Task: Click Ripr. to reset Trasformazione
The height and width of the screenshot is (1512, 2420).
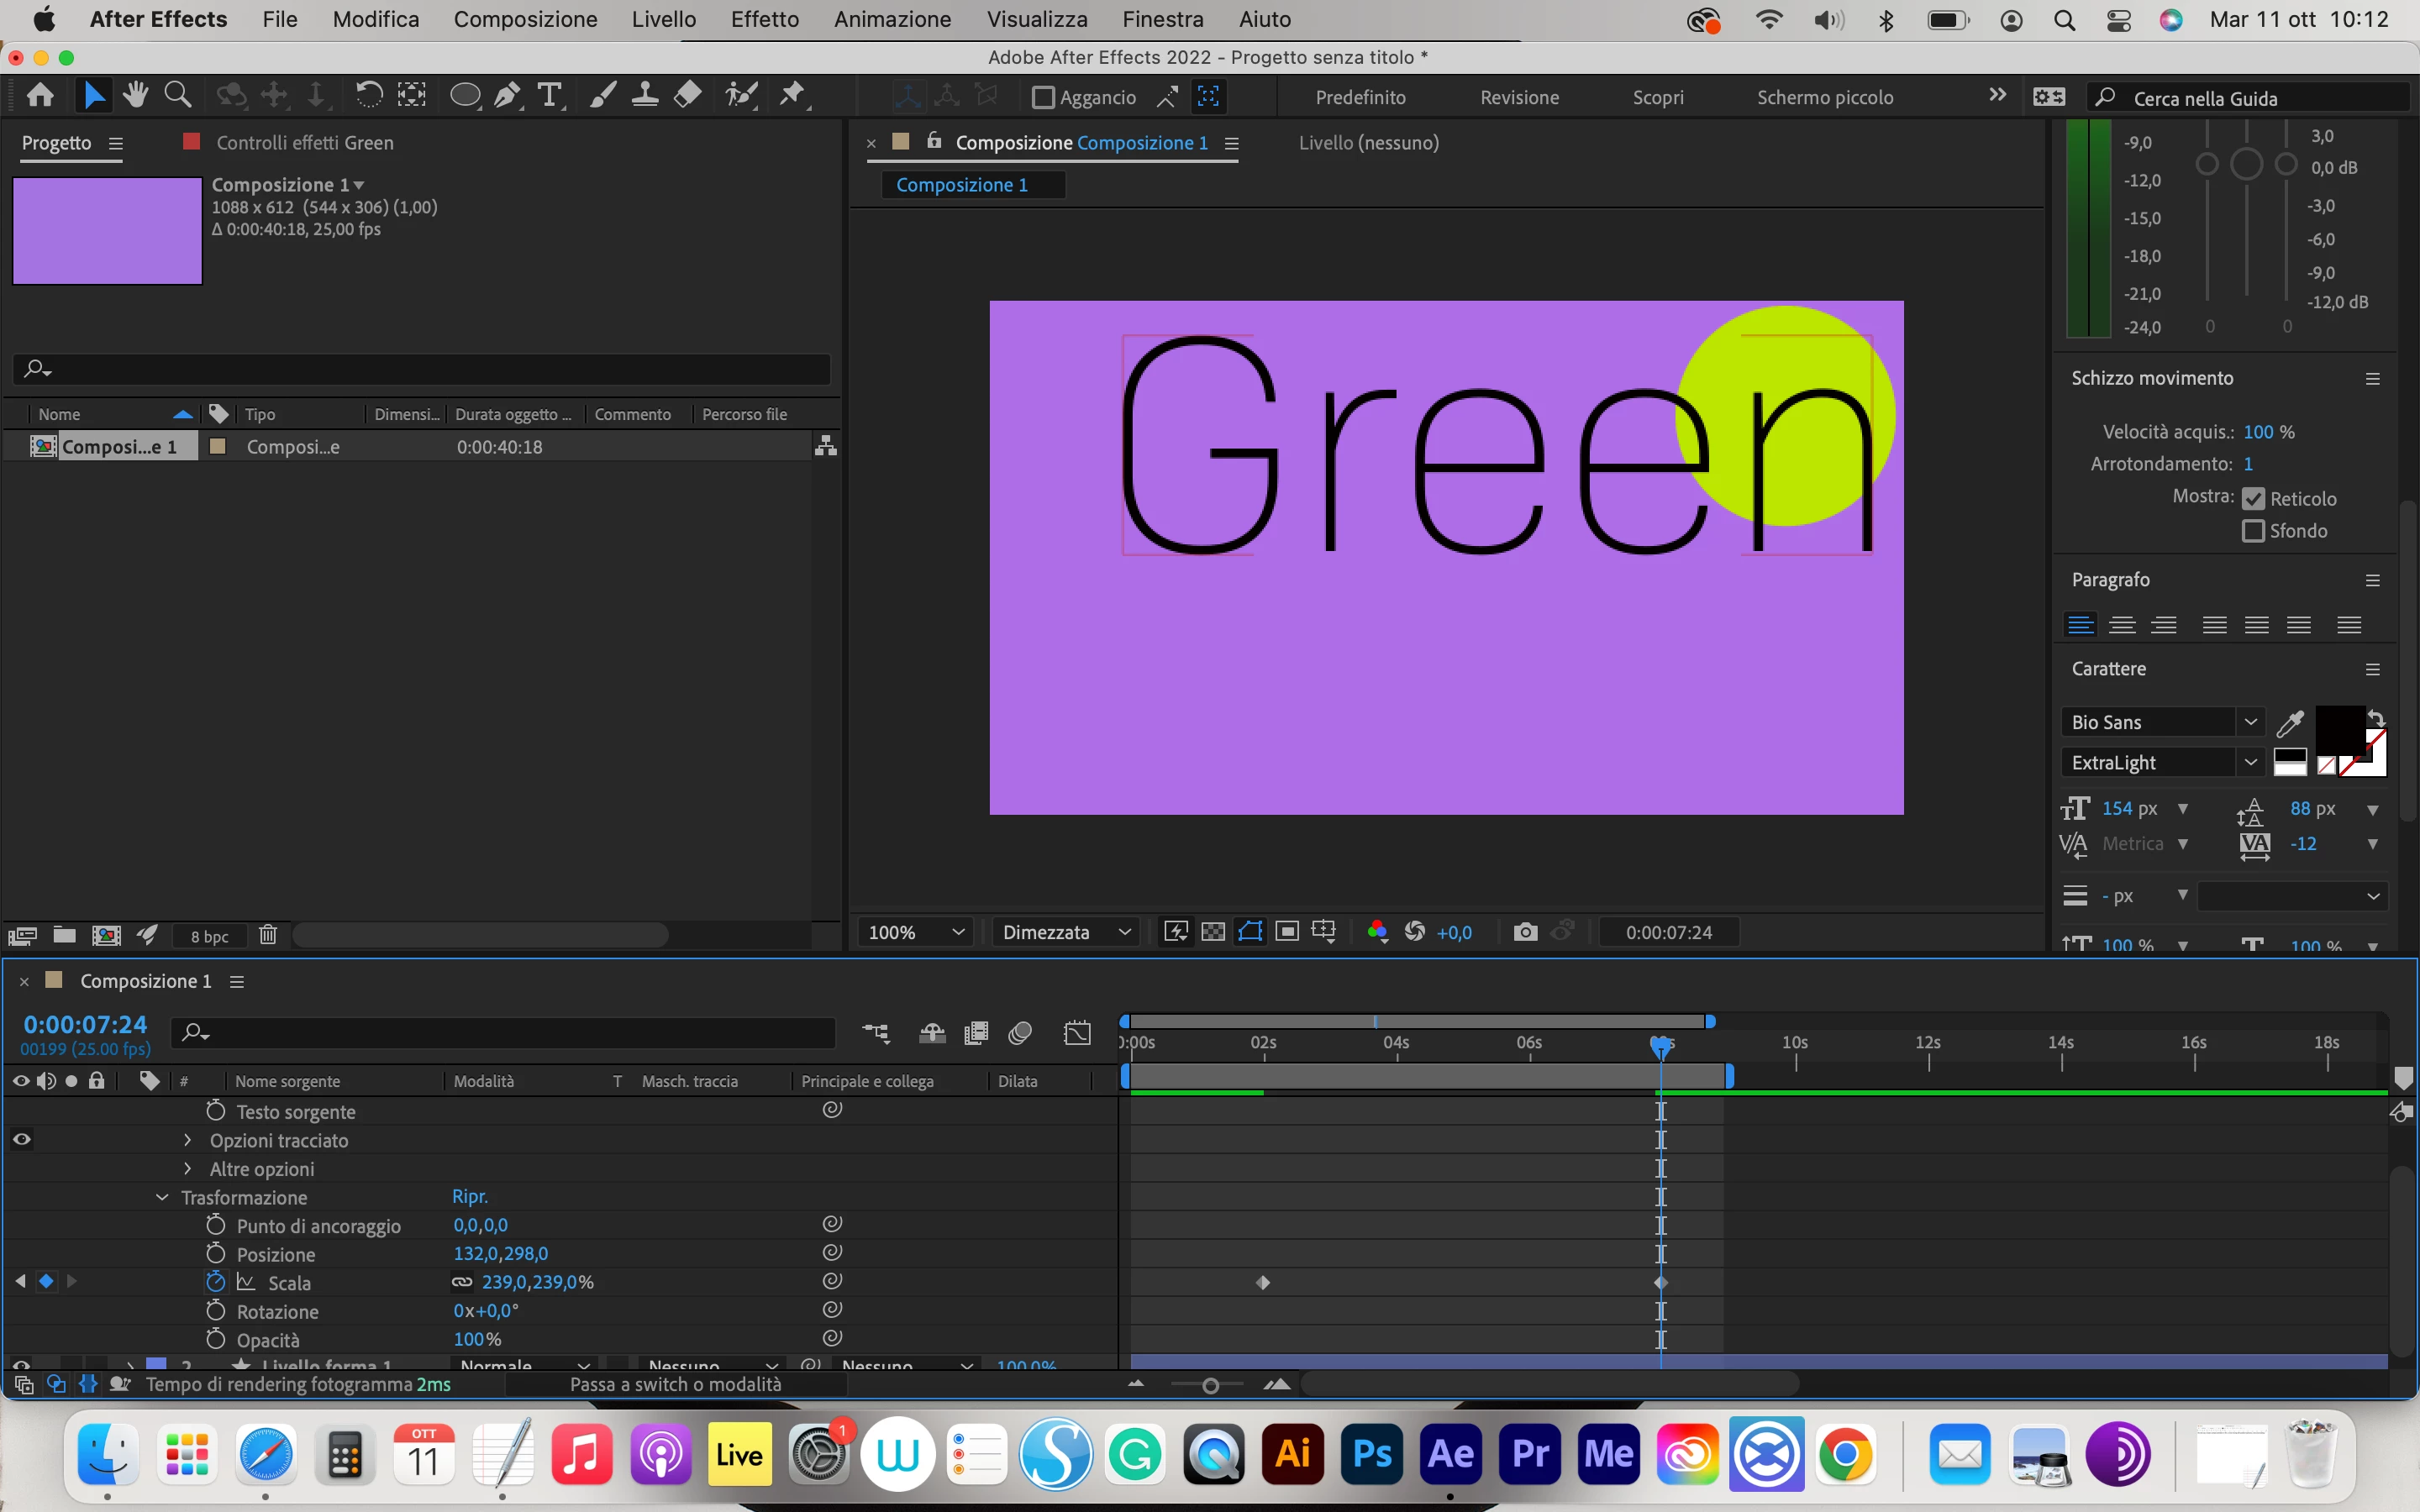Action: pos(469,1197)
